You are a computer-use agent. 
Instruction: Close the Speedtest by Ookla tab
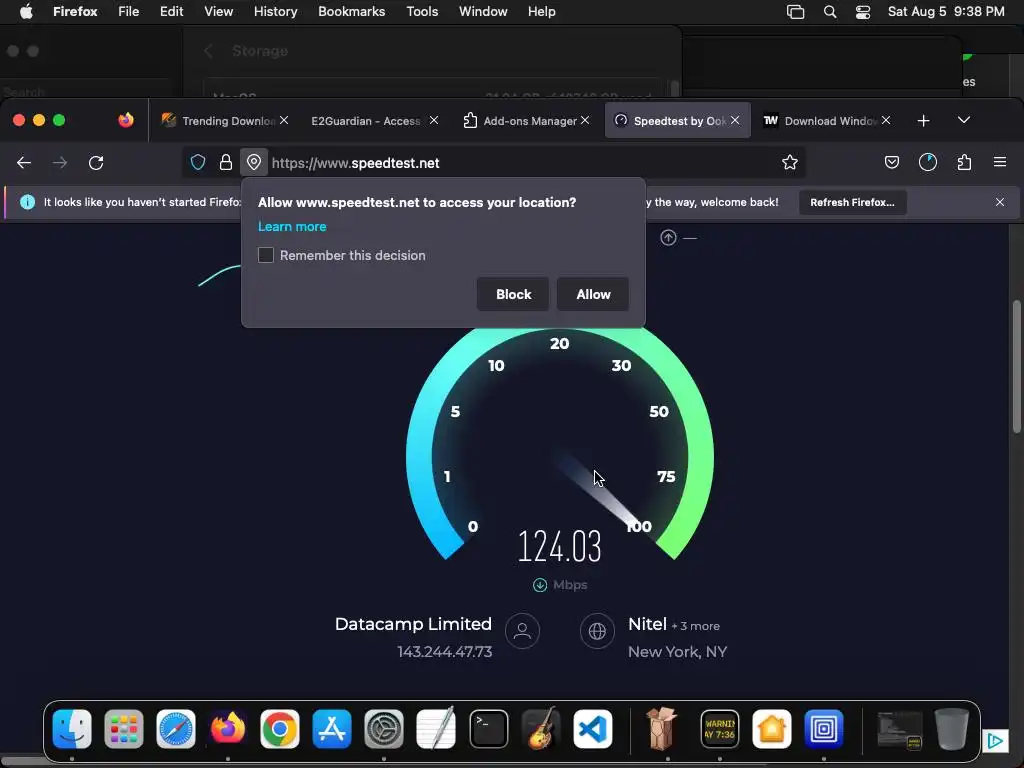pyautogui.click(x=735, y=120)
